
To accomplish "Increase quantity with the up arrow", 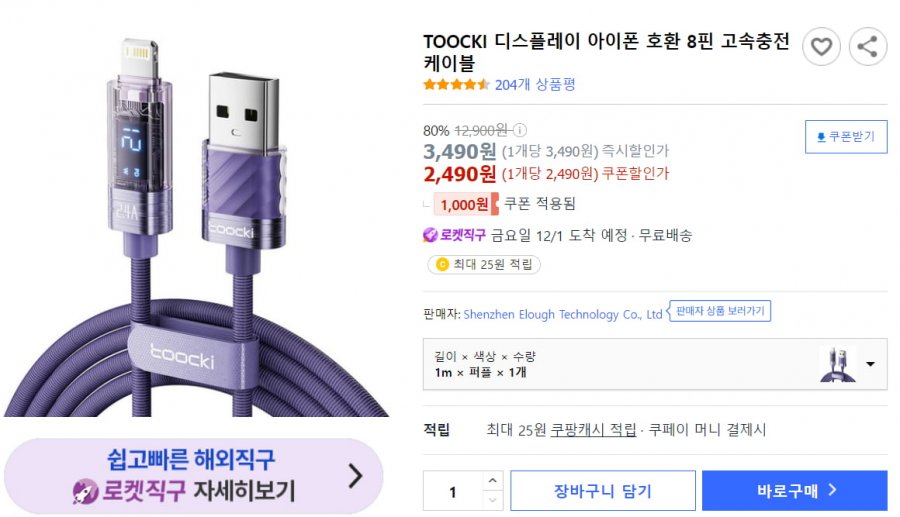I will point(492,481).
